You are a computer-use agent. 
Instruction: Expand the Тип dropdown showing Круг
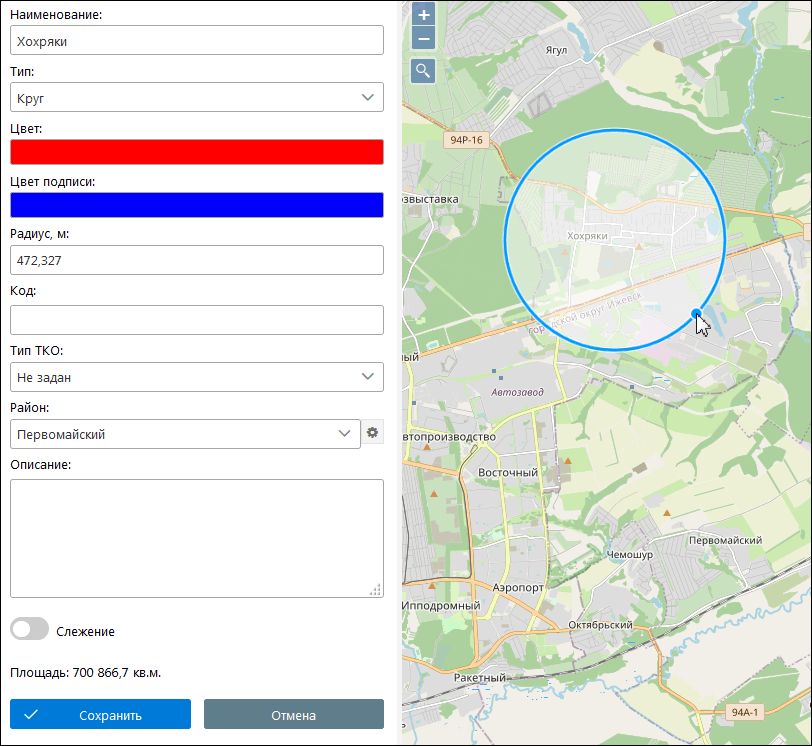tap(196, 97)
